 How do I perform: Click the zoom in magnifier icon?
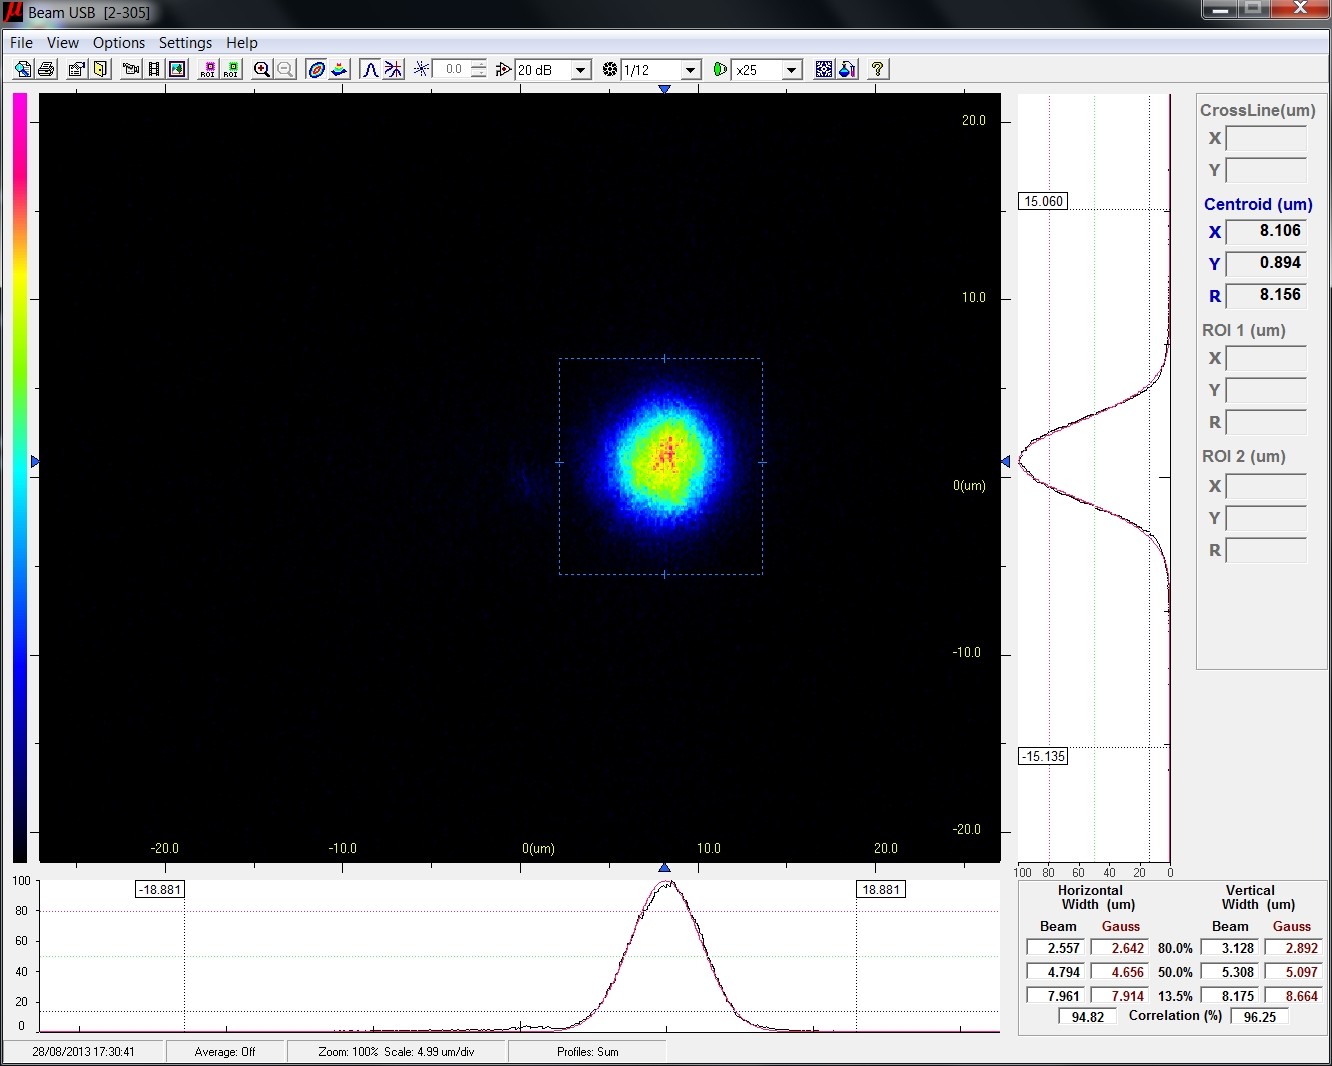[262, 69]
